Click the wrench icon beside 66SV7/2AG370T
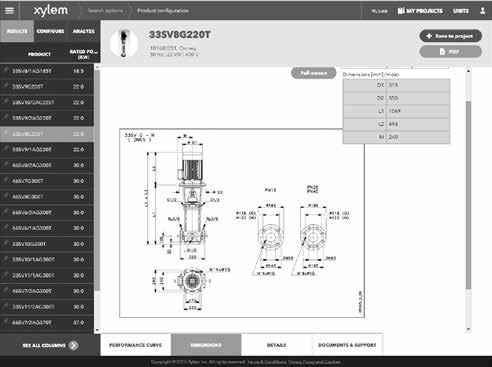 point(6,322)
